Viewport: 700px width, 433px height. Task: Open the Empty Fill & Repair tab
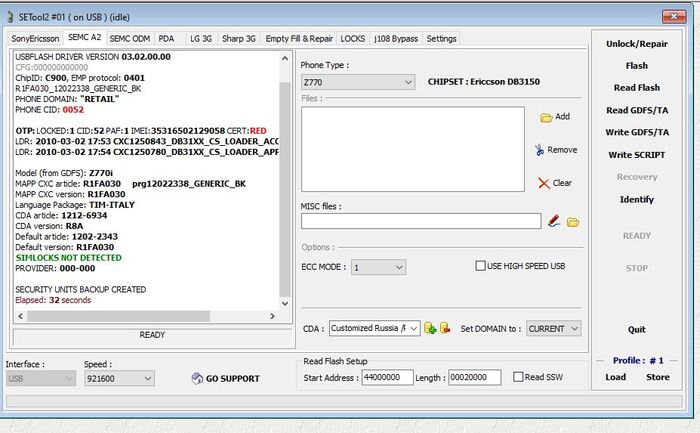(299, 39)
